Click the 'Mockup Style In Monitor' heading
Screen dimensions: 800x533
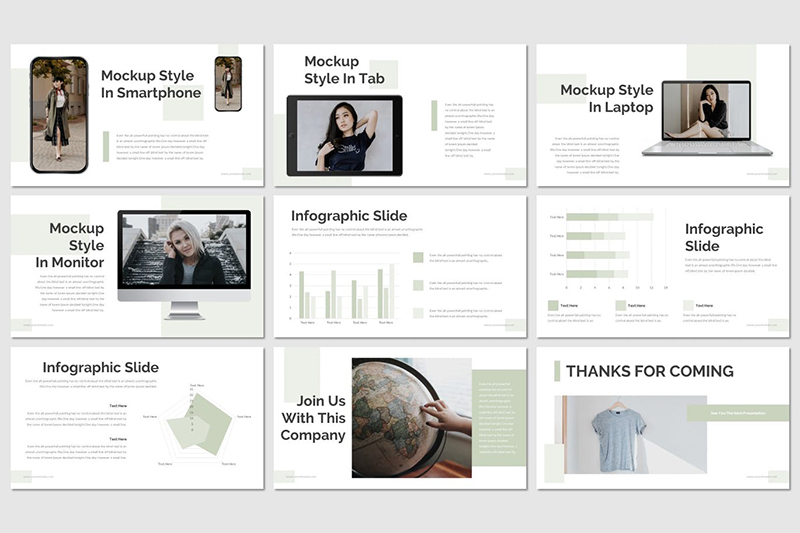point(76,245)
